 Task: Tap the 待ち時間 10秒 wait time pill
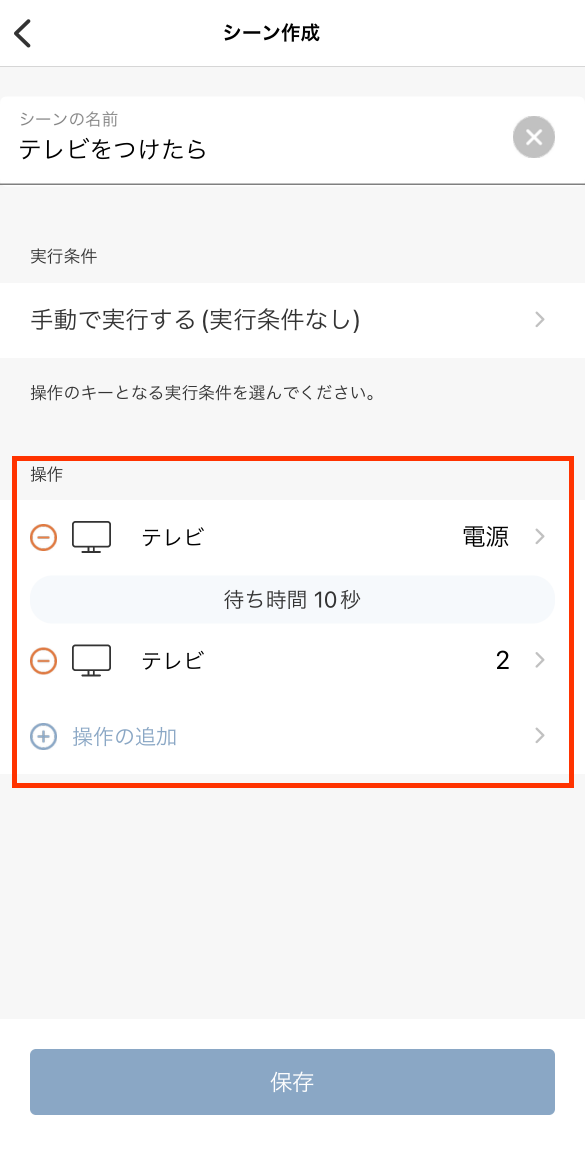click(292, 600)
